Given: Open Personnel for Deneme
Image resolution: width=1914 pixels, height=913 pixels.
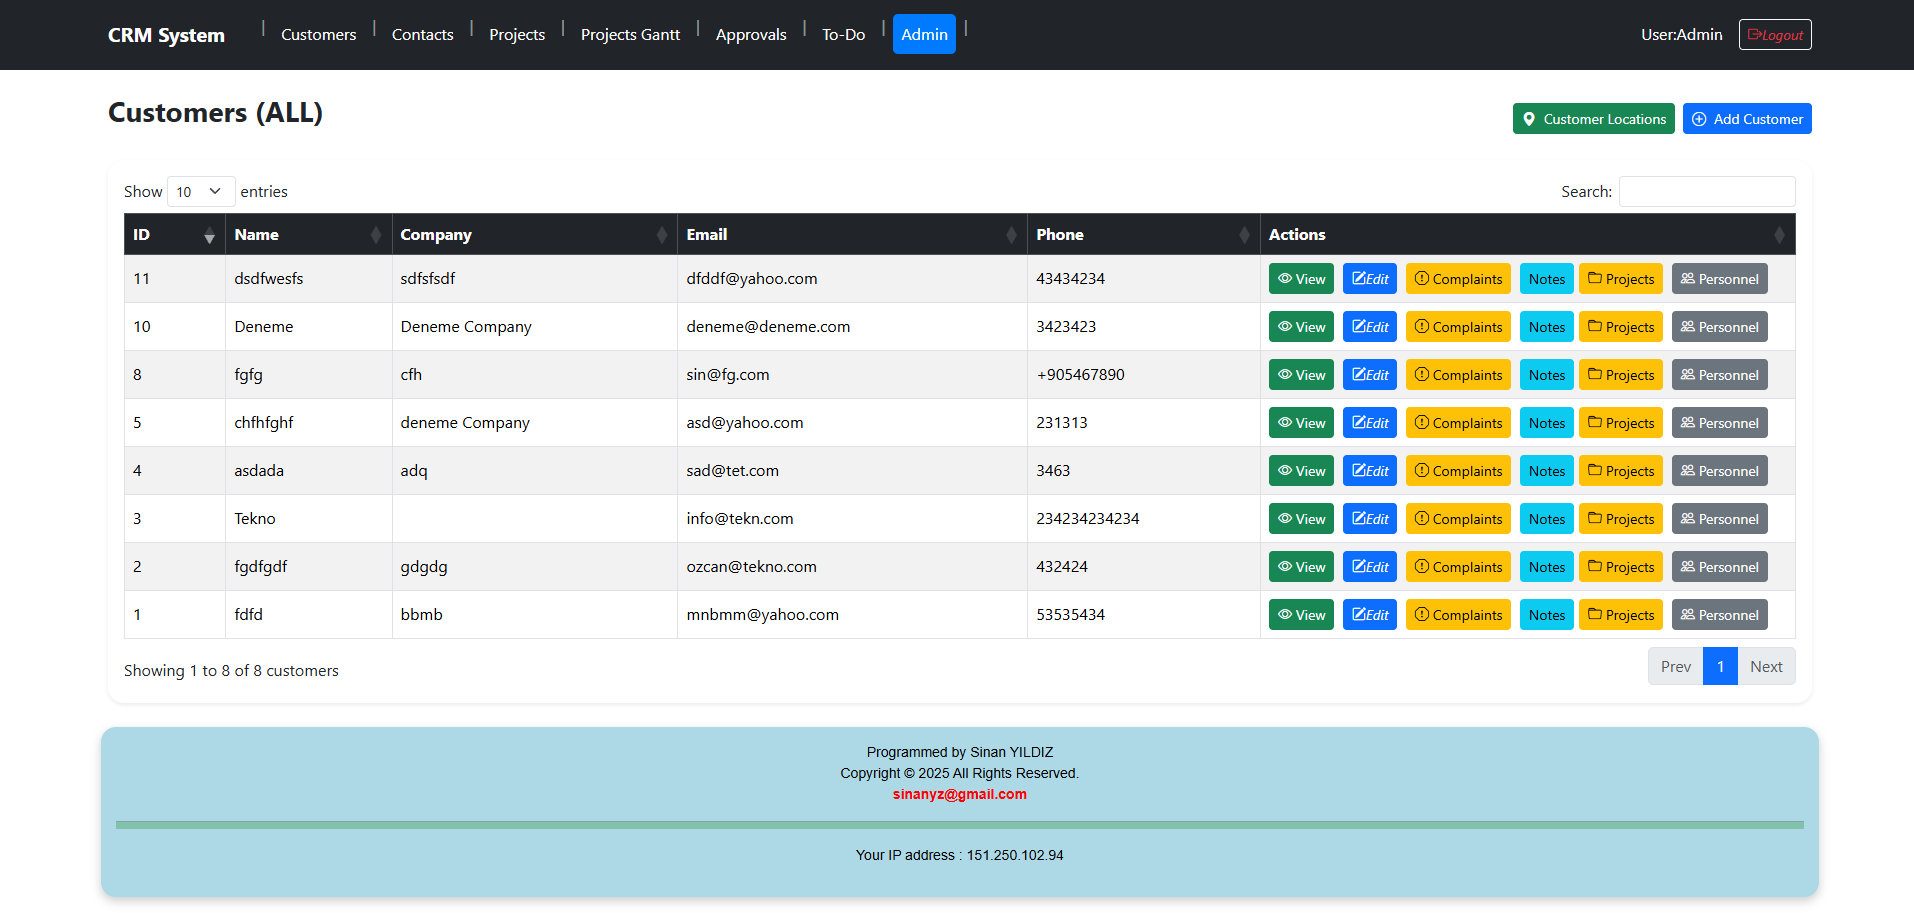Looking at the screenshot, I should 1719,327.
